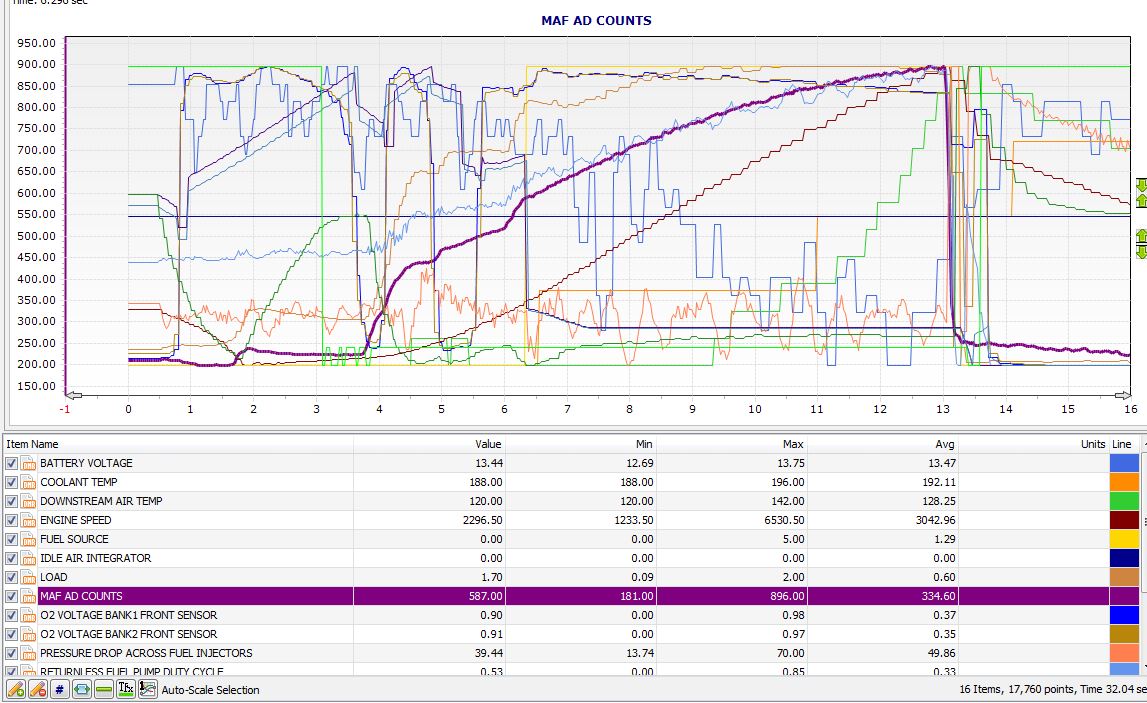Click the remove item pencil icon

coord(38,689)
